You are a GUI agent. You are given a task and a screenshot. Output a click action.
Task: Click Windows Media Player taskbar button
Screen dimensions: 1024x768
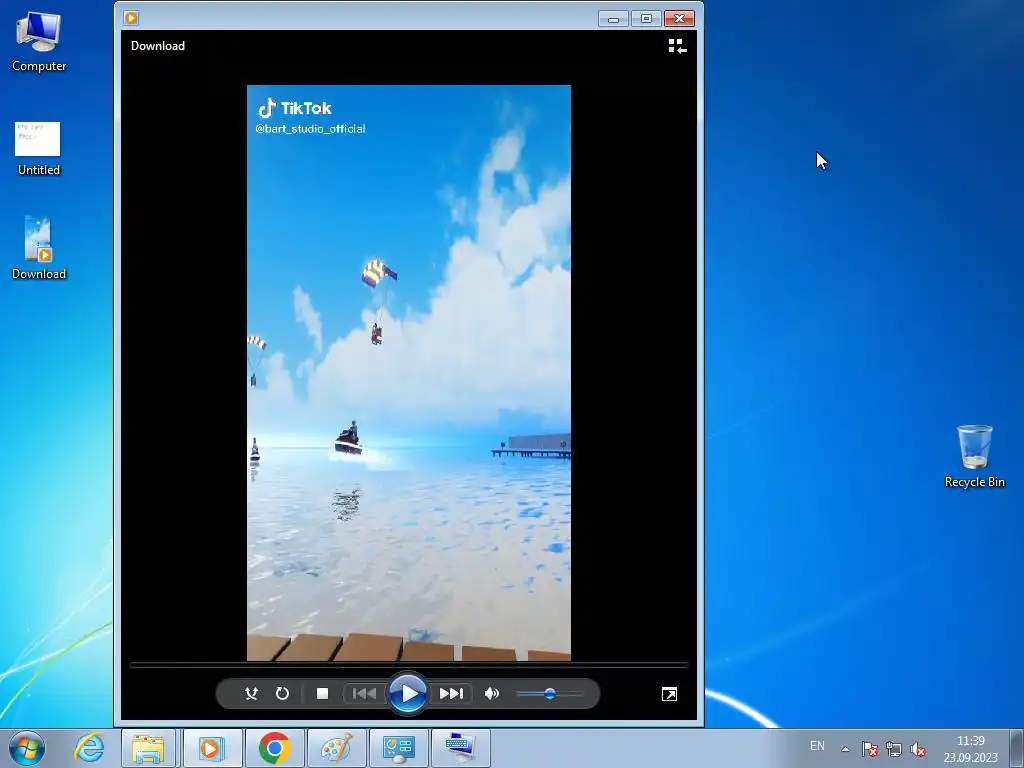pos(212,748)
